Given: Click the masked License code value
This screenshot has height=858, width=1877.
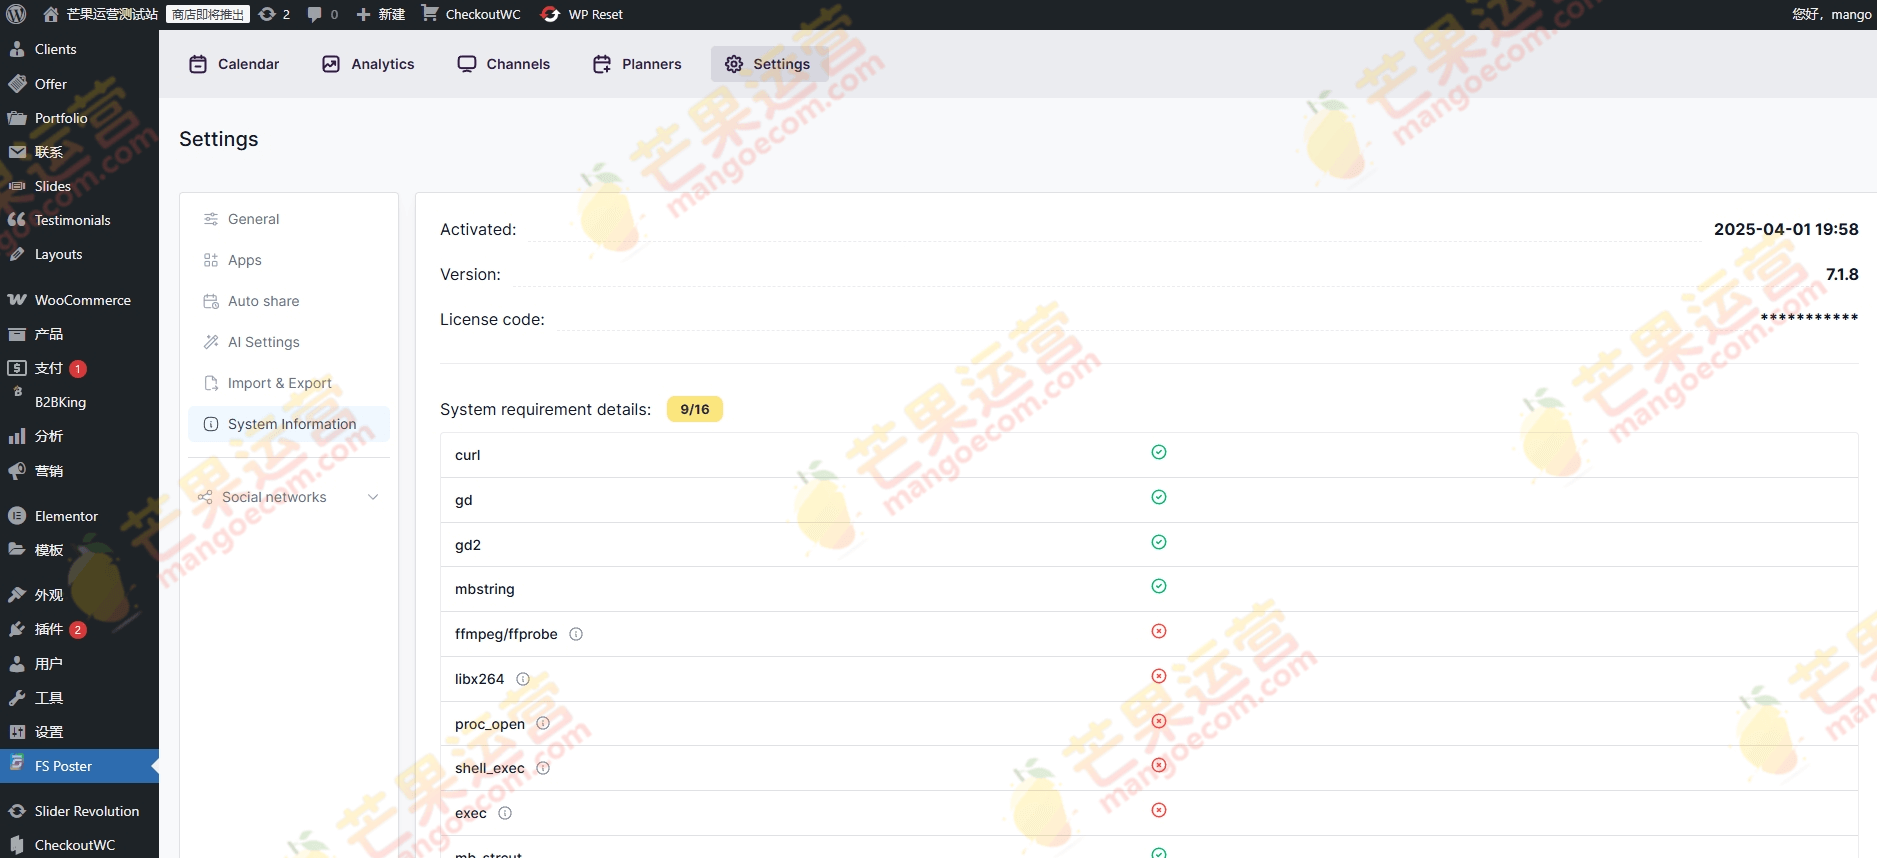Looking at the screenshot, I should pyautogui.click(x=1808, y=319).
